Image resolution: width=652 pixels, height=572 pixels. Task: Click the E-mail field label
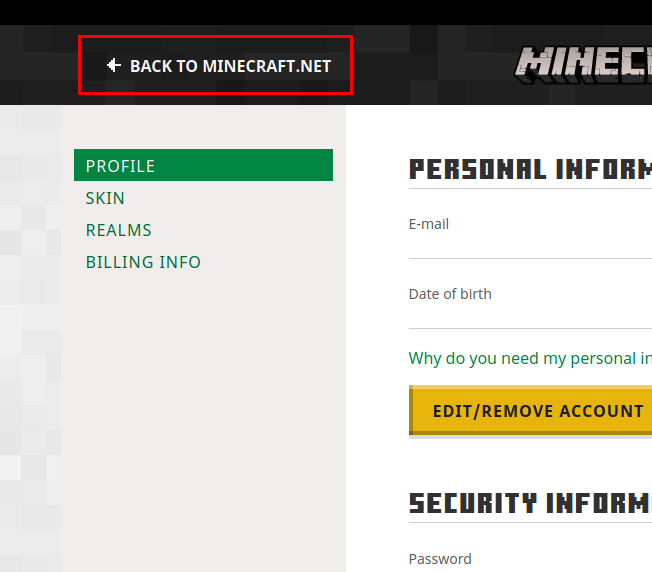pos(429,224)
